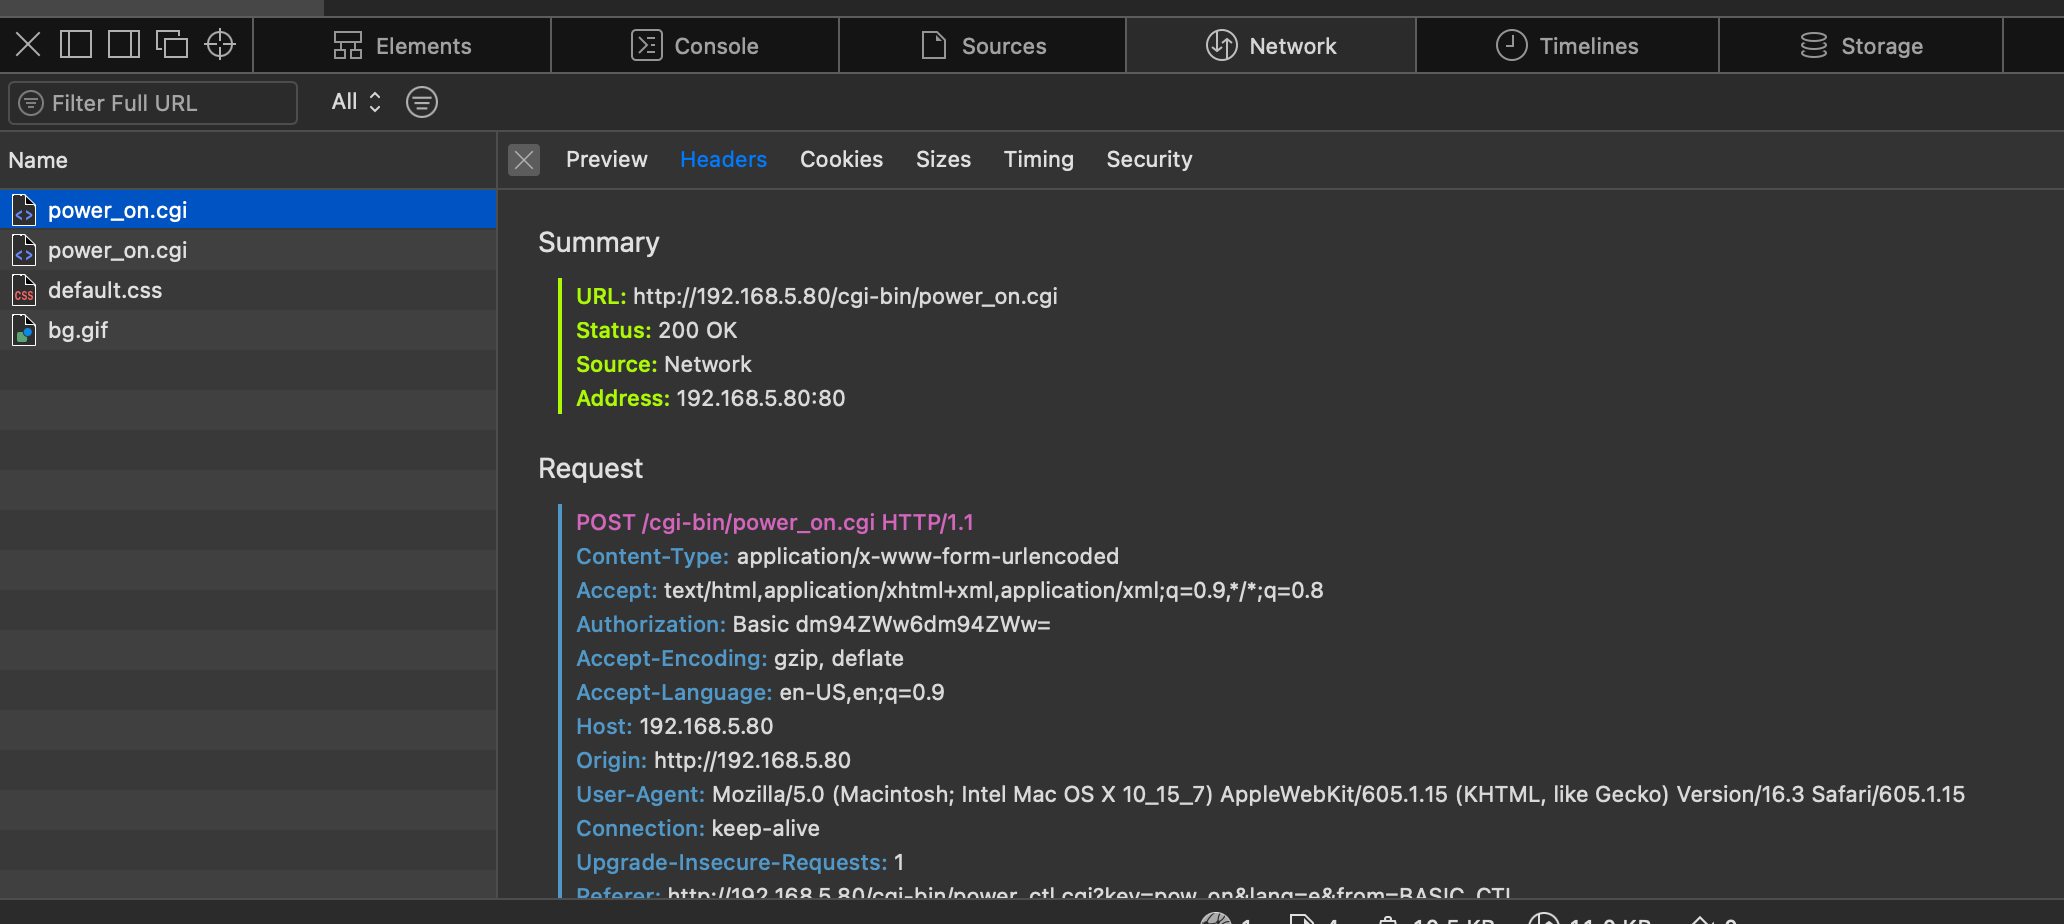Open the Elements tab
The width and height of the screenshot is (2064, 924).
point(402,46)
